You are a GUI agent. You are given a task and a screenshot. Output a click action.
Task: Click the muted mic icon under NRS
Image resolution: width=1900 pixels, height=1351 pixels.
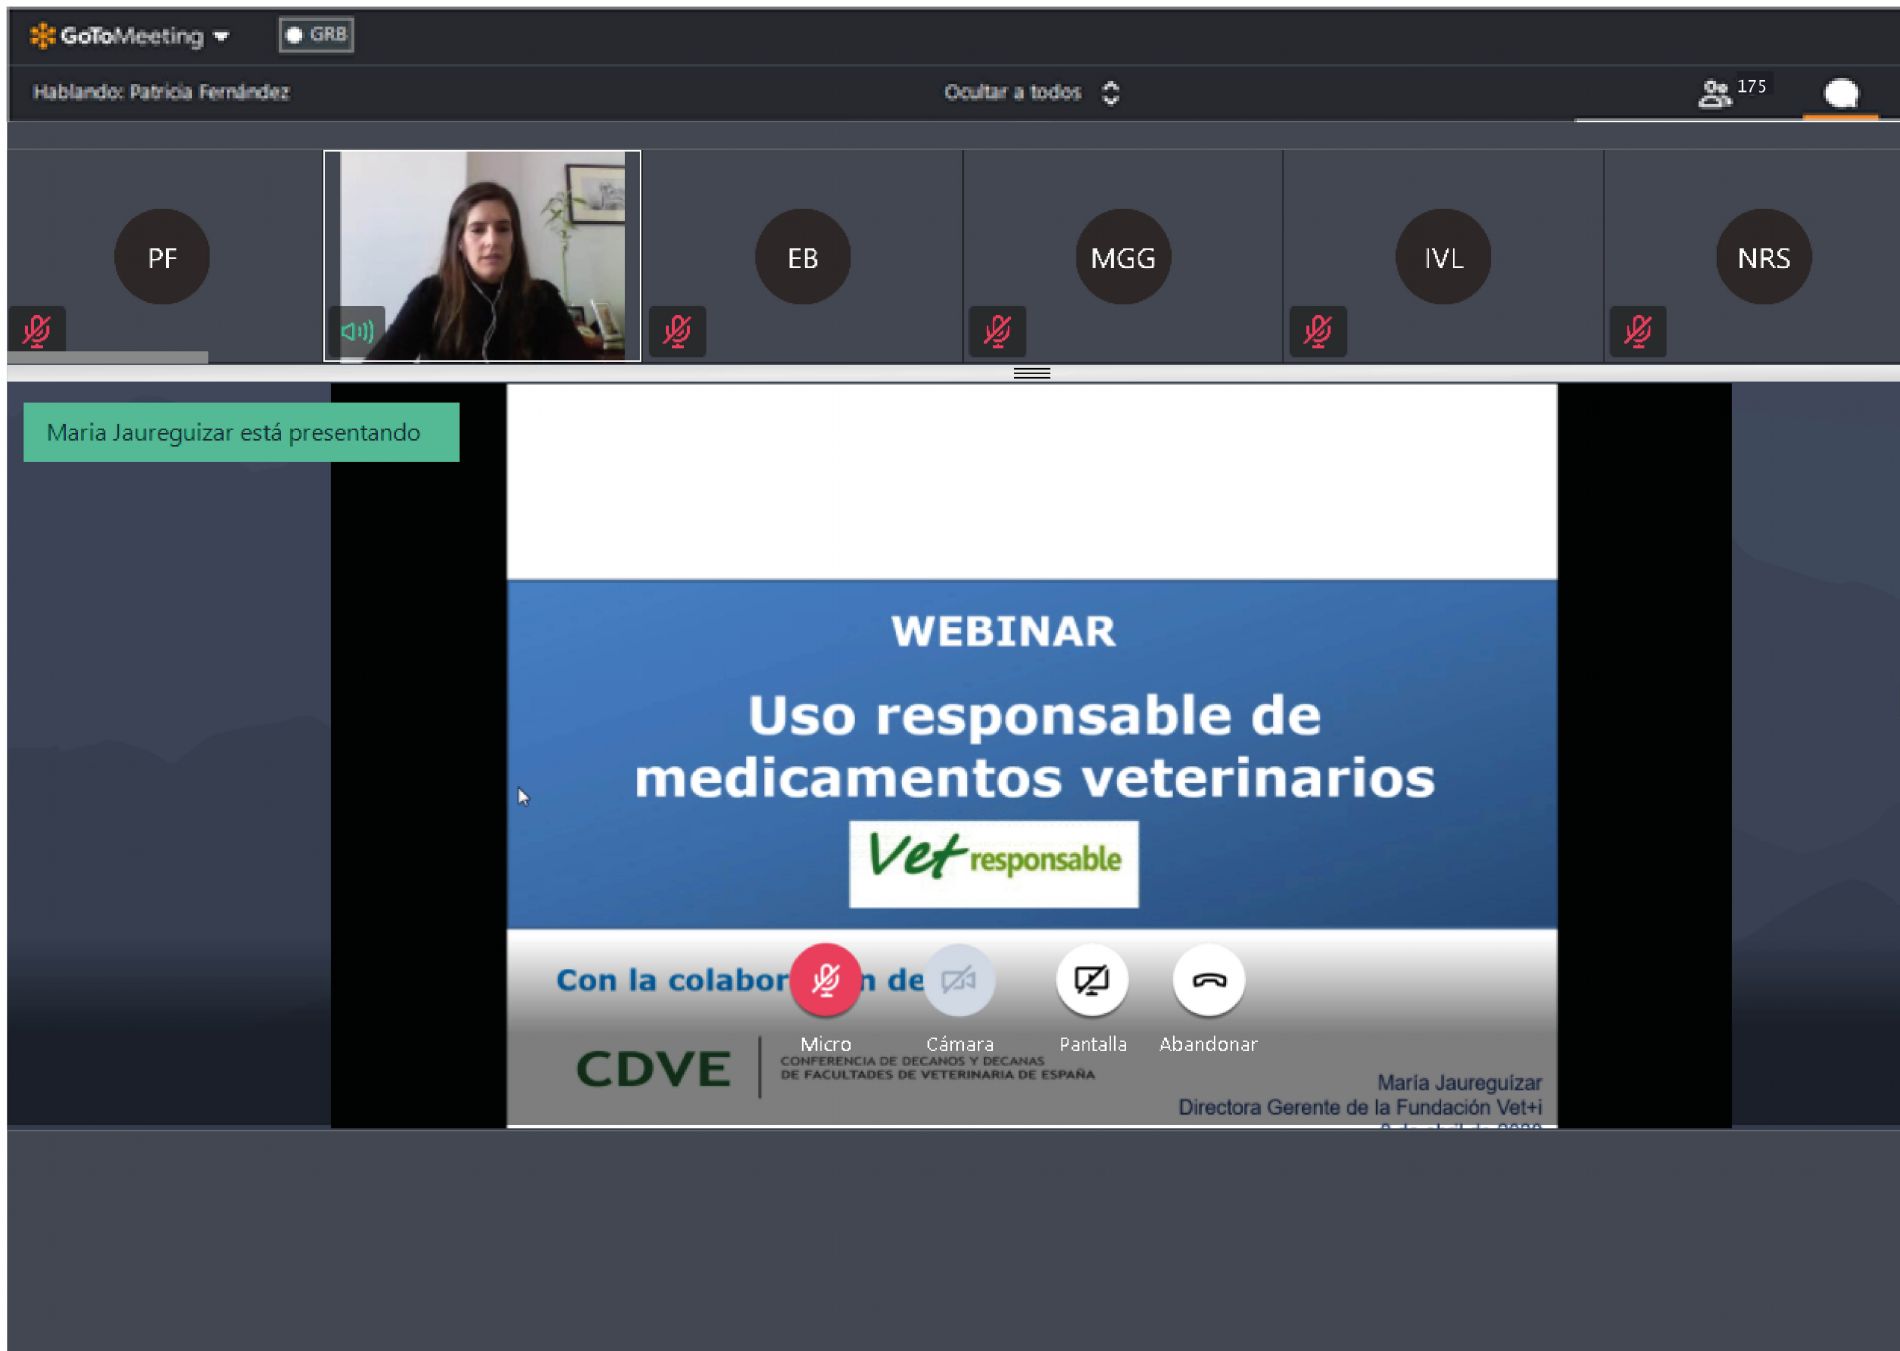1637,331
